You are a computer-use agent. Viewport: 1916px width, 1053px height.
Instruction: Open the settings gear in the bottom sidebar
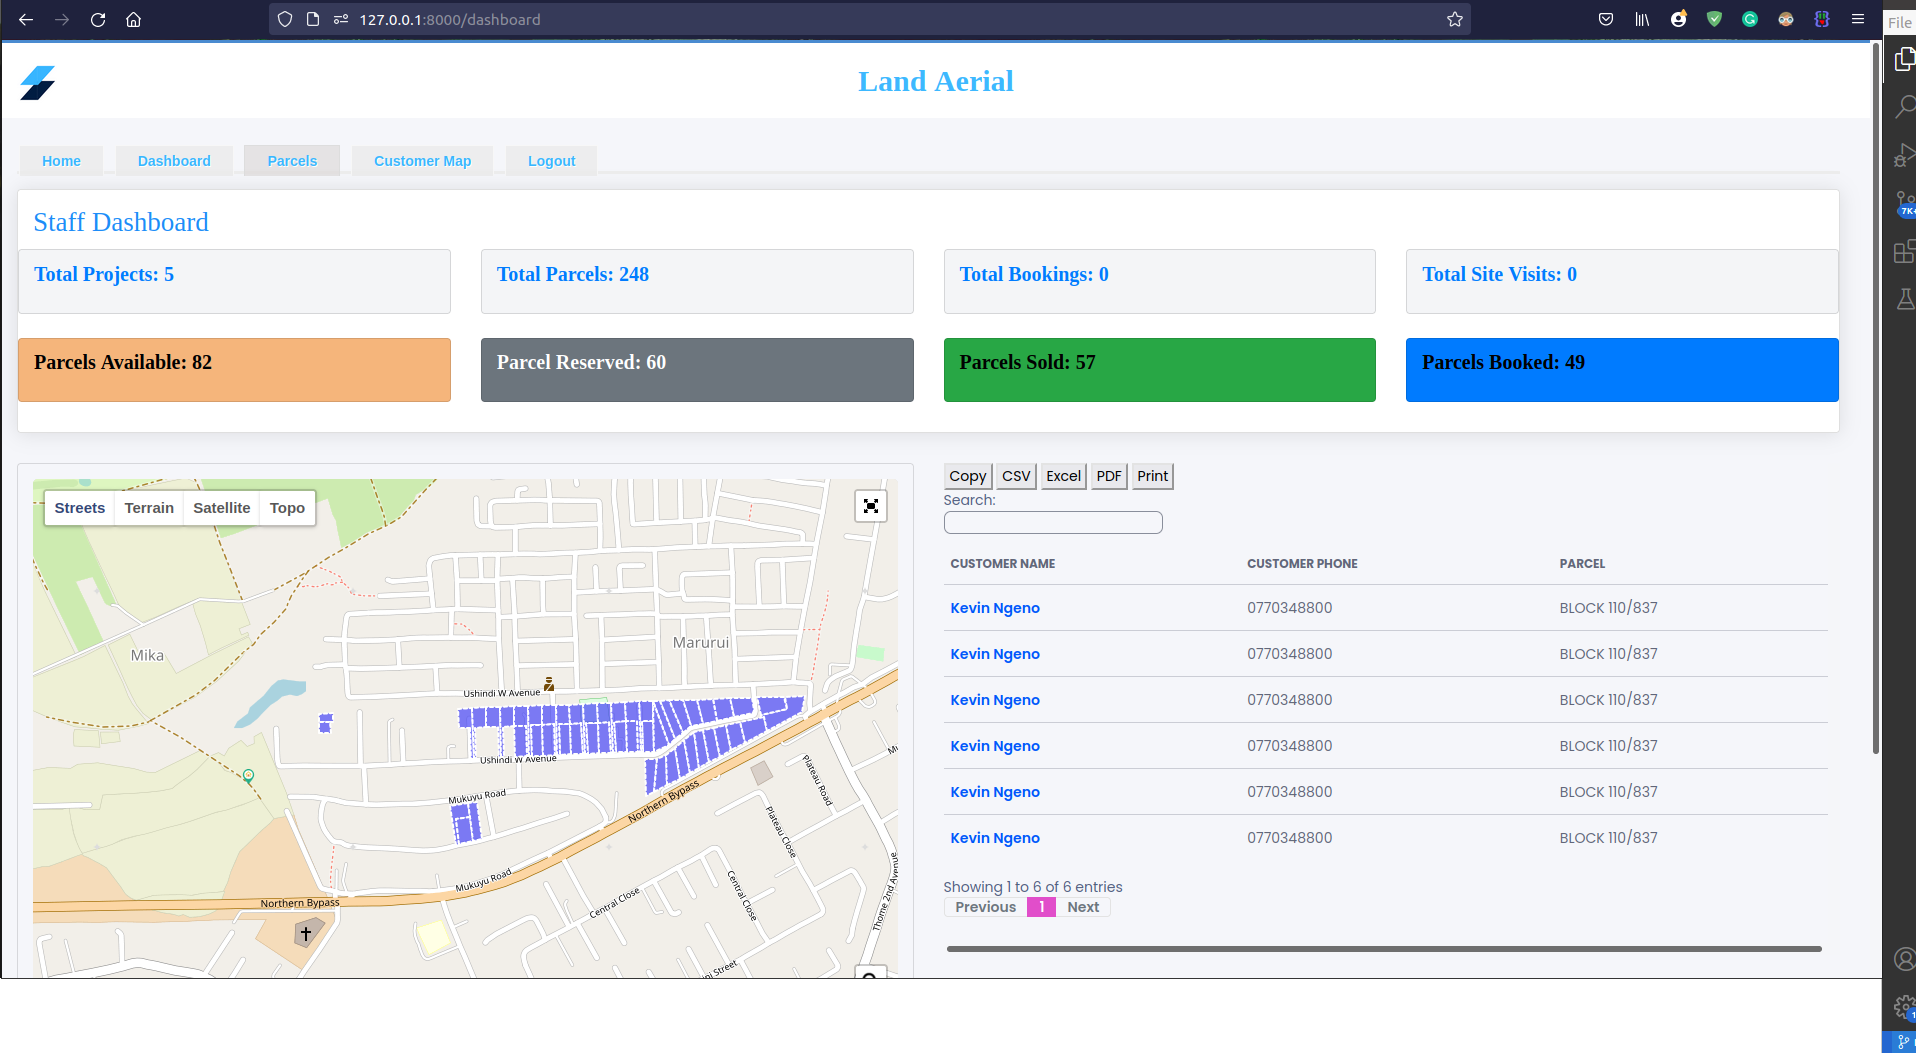pyautogui.click(x=1901, y=1008)
